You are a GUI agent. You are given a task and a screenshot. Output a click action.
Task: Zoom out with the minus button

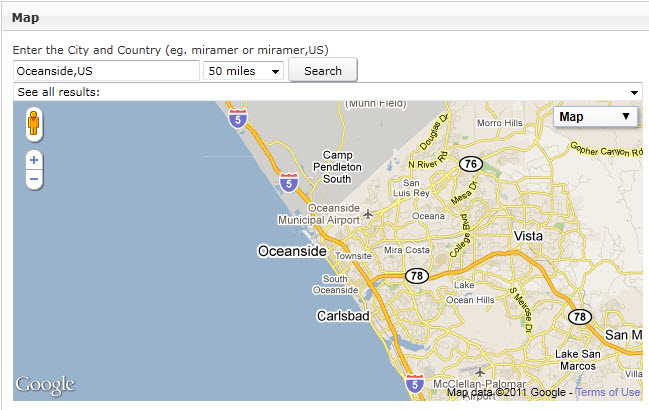pyautogui.click(x=34, y=179)
